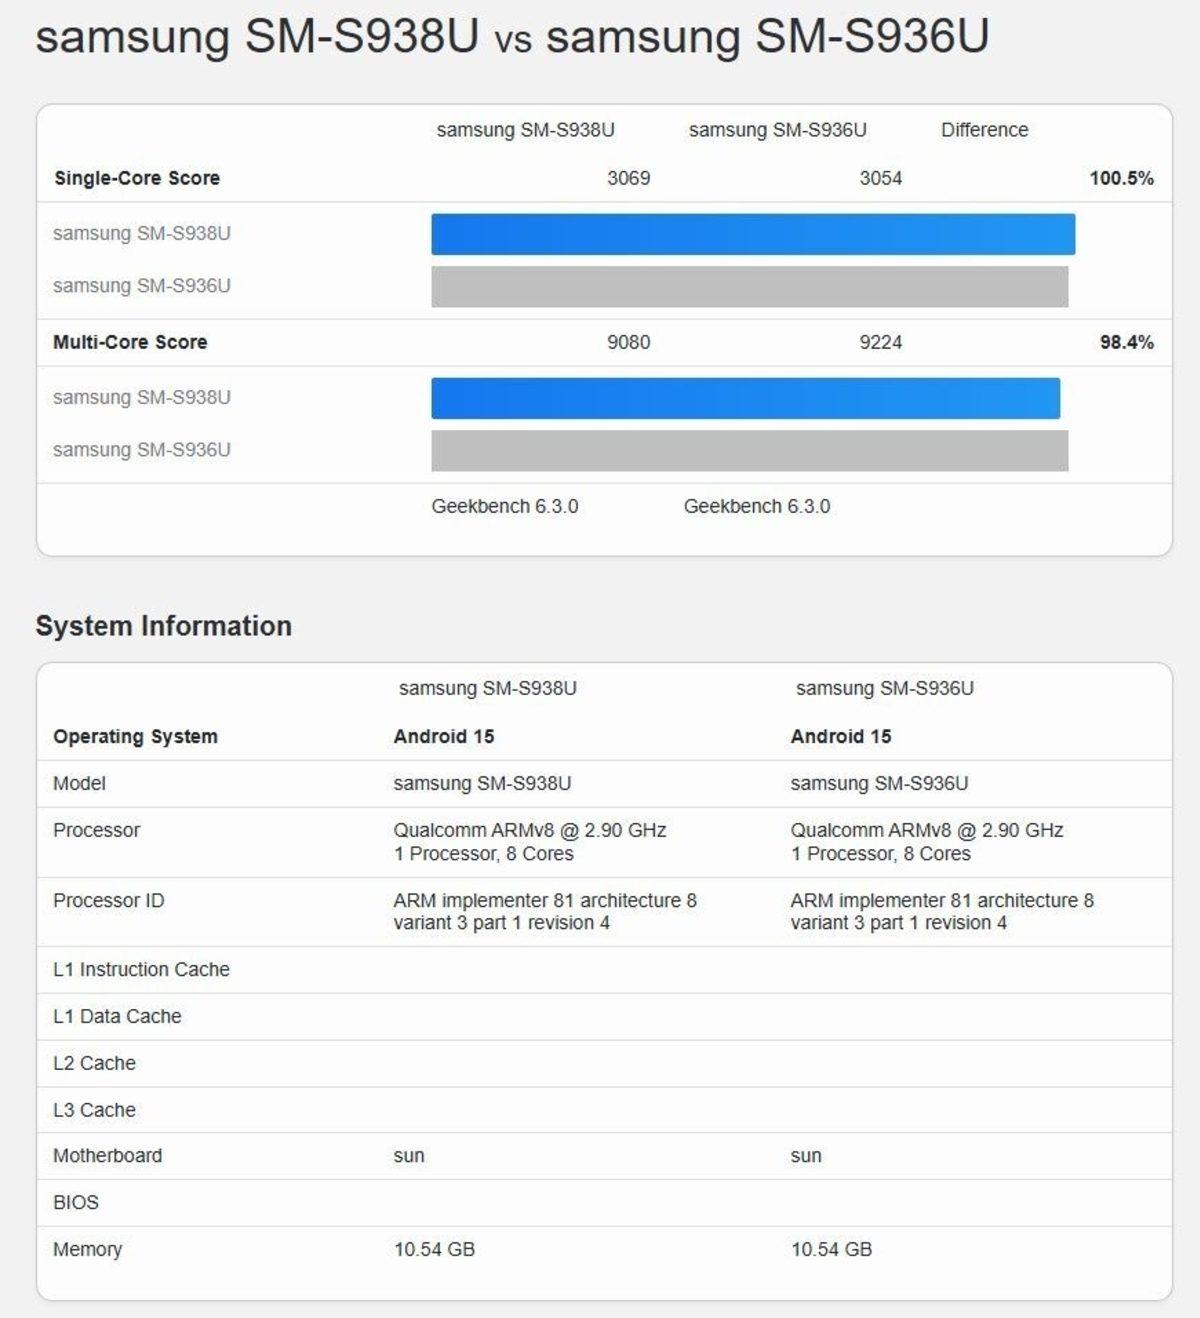Select the L2 Cache table row

95,1063
